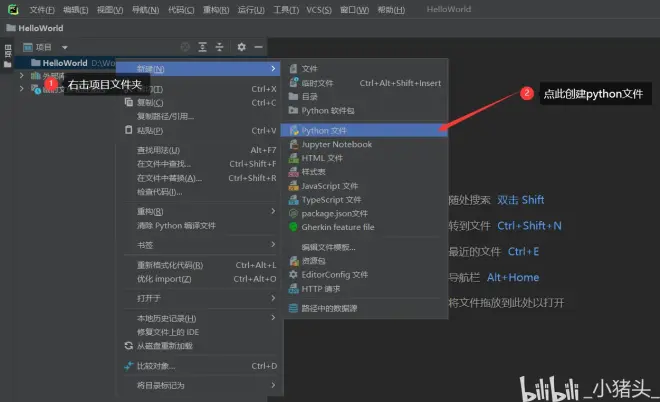
Task: Create a new 目录 folder
Action: [364, 97]
